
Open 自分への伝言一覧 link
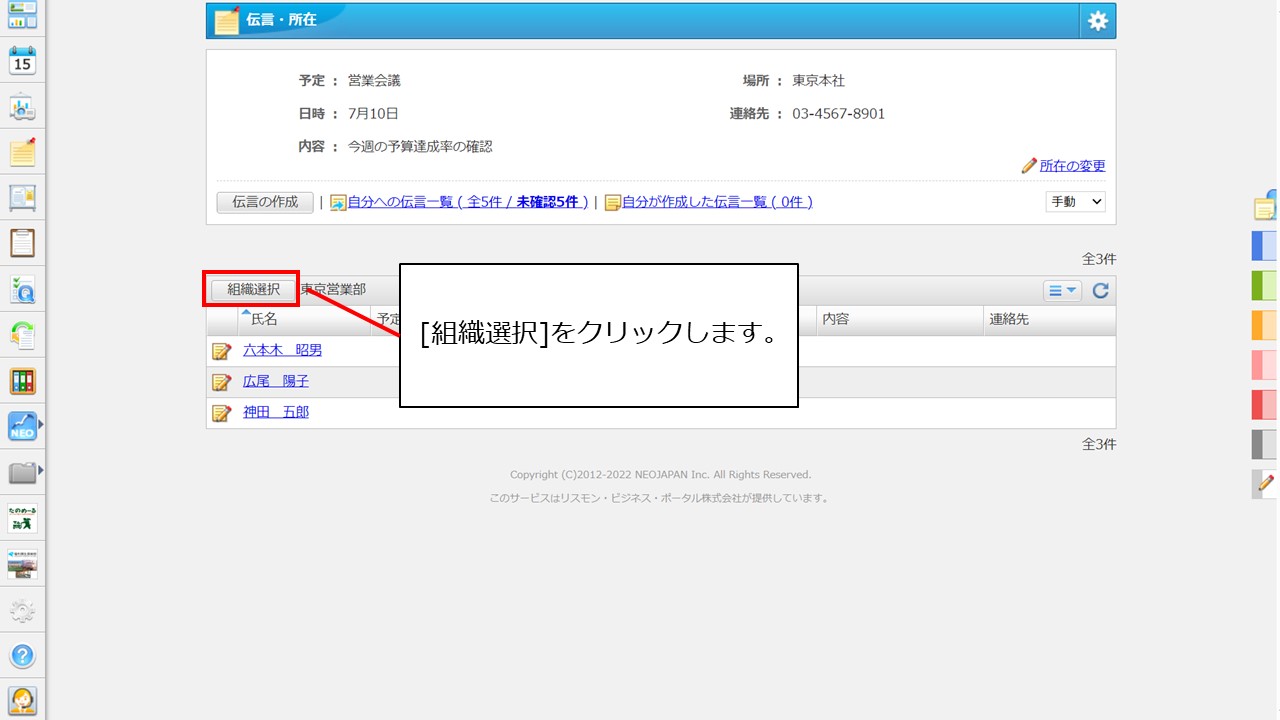467,202
